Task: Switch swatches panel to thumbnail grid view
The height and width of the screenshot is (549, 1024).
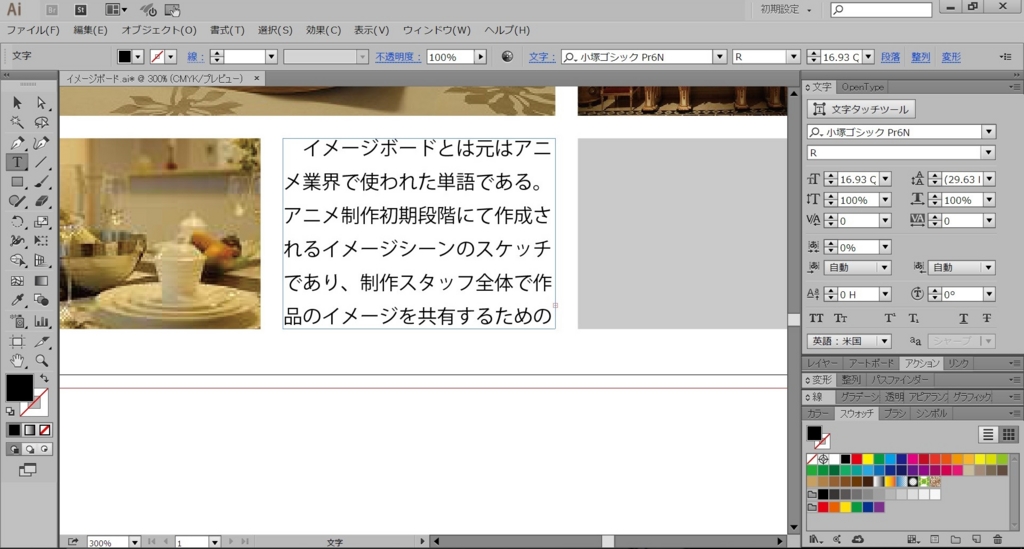Action: [1008, 434]
